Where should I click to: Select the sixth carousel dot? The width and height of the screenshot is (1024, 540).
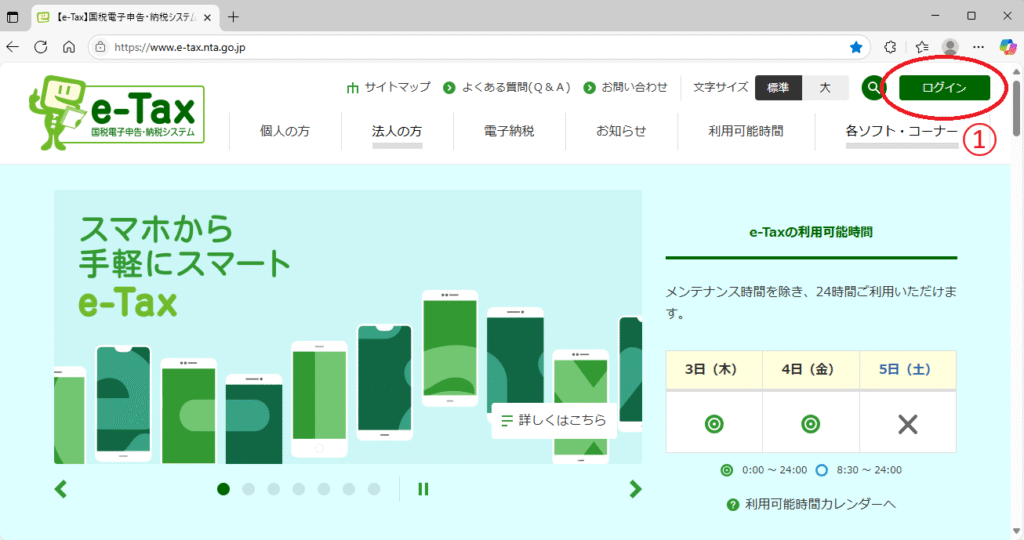pos(349,489)
